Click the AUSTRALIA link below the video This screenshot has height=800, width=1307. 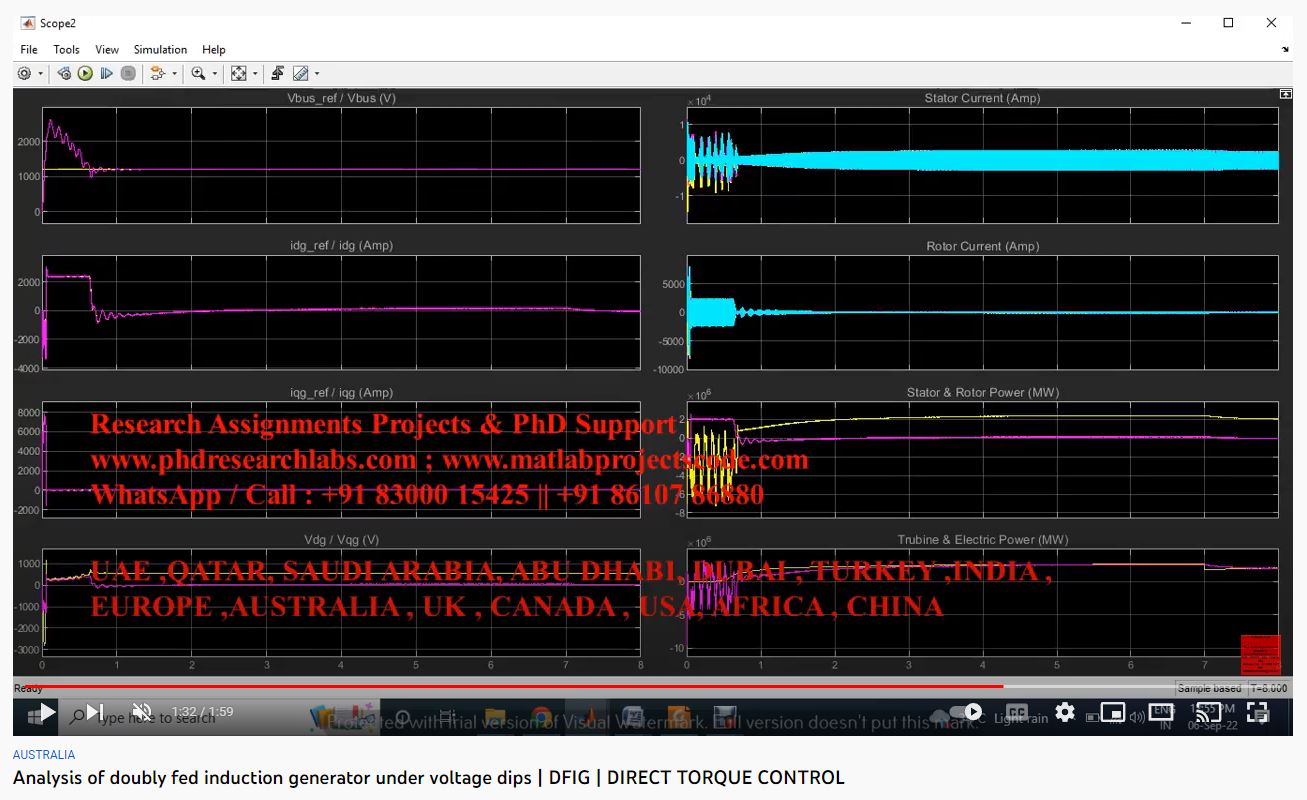(44, 755)
